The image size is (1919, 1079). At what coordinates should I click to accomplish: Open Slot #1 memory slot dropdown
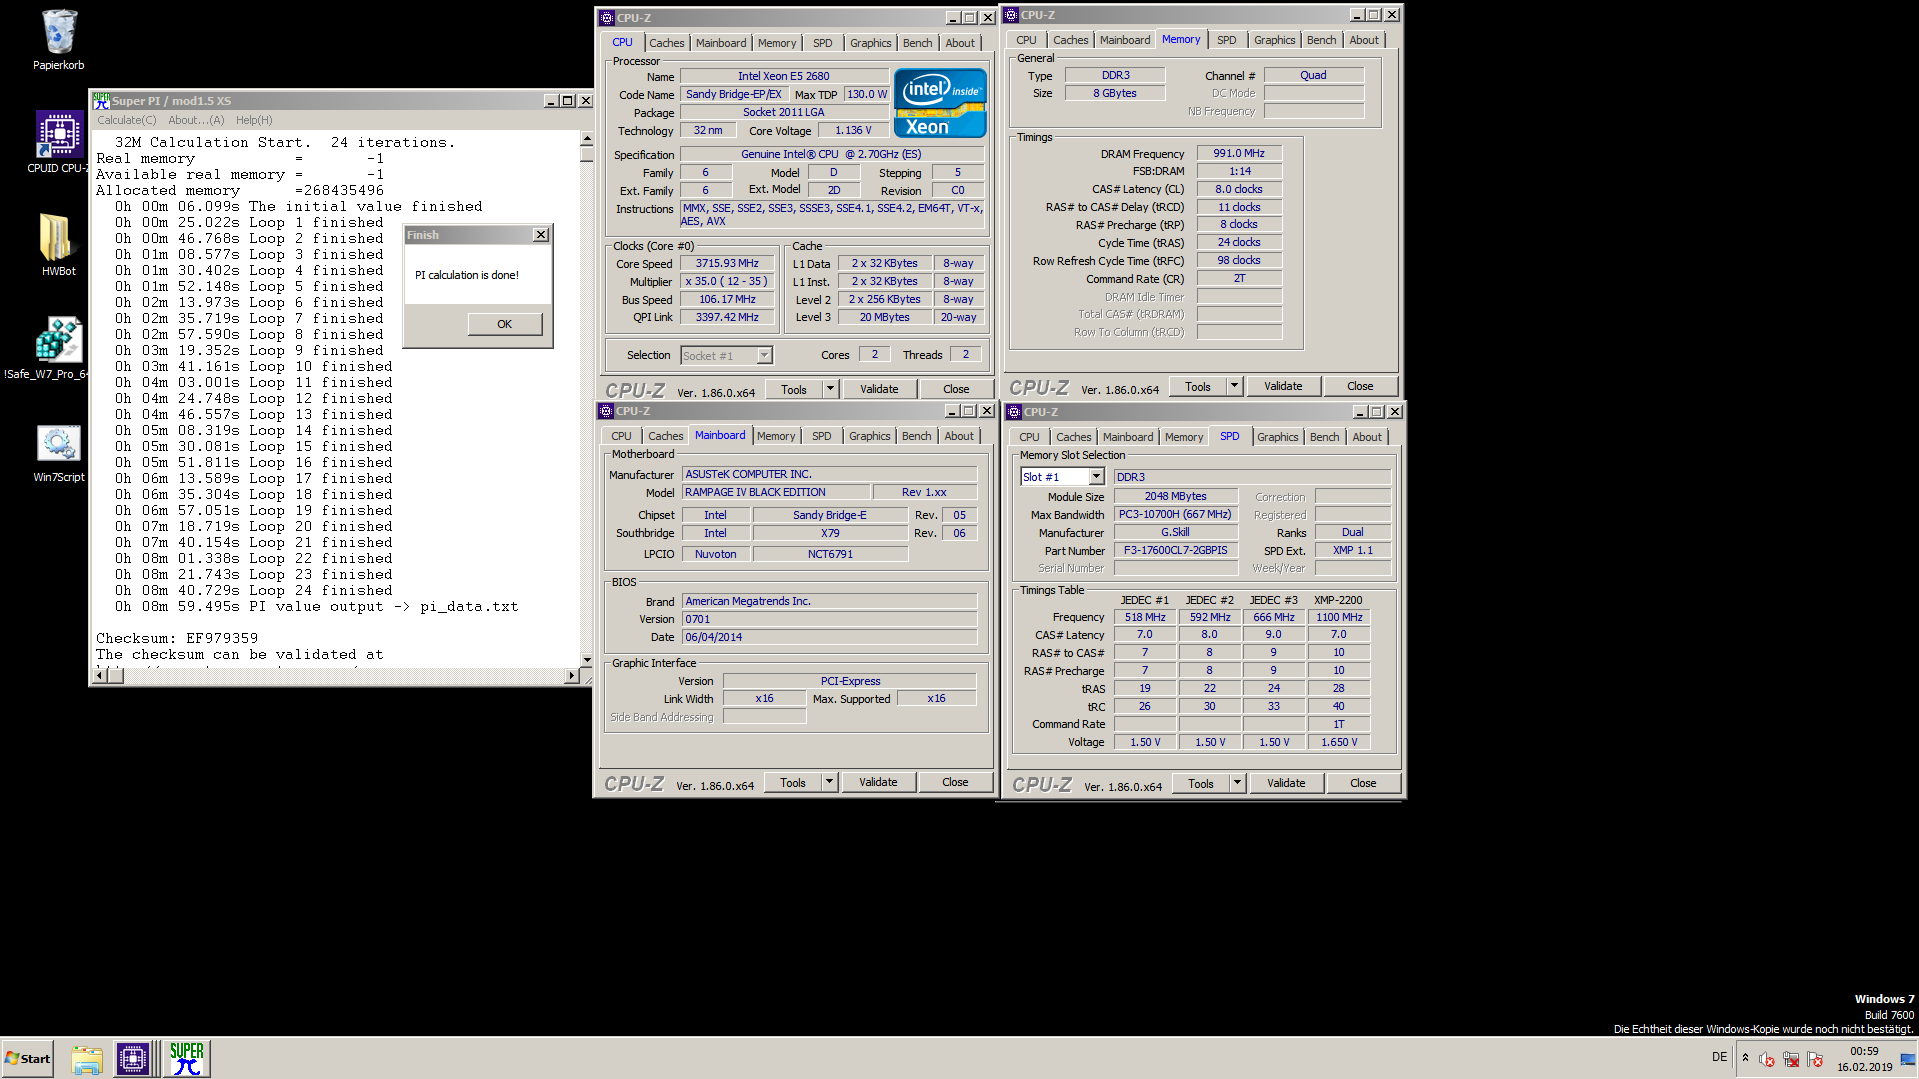tap(1096, 477)
